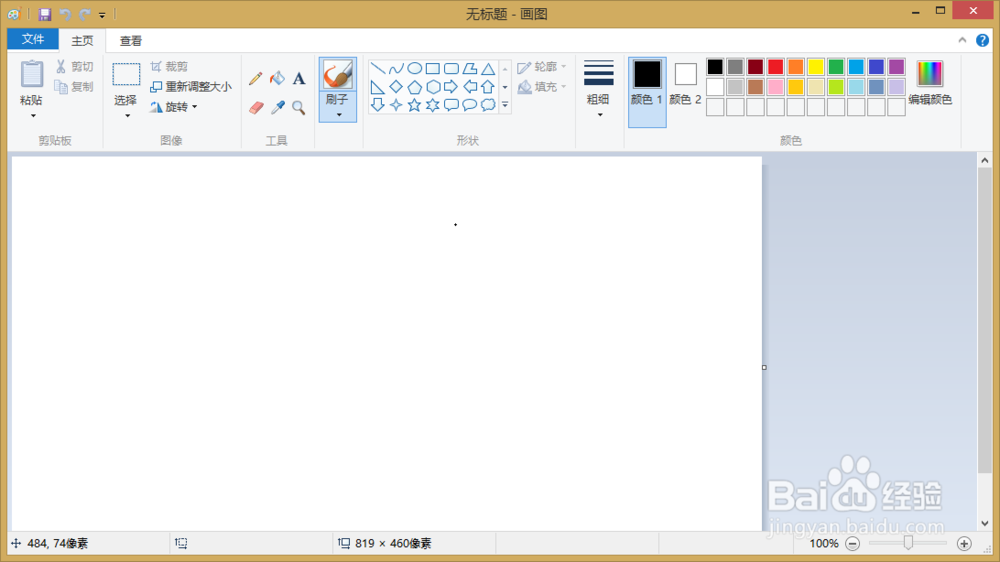Open the 粘贴 paste dropdown arrow
Image resolution: width=1000 pixels, height=562 pixels.
click(x=33, y=115)
